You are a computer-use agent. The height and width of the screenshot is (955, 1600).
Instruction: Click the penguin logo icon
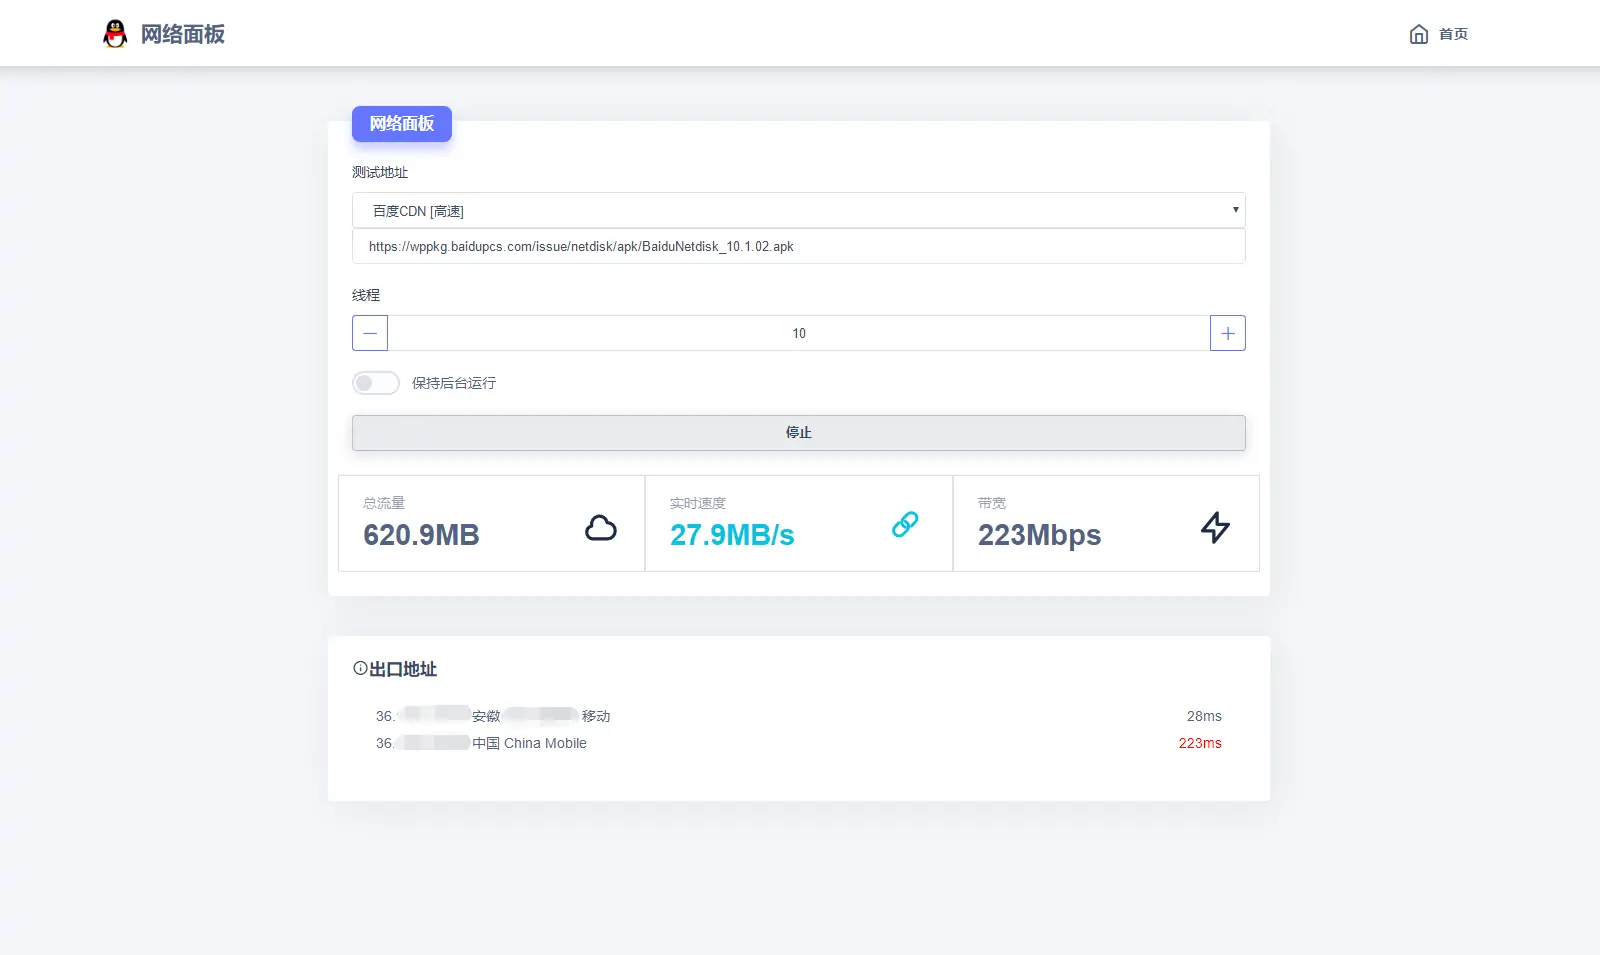[x=115, y=34]
